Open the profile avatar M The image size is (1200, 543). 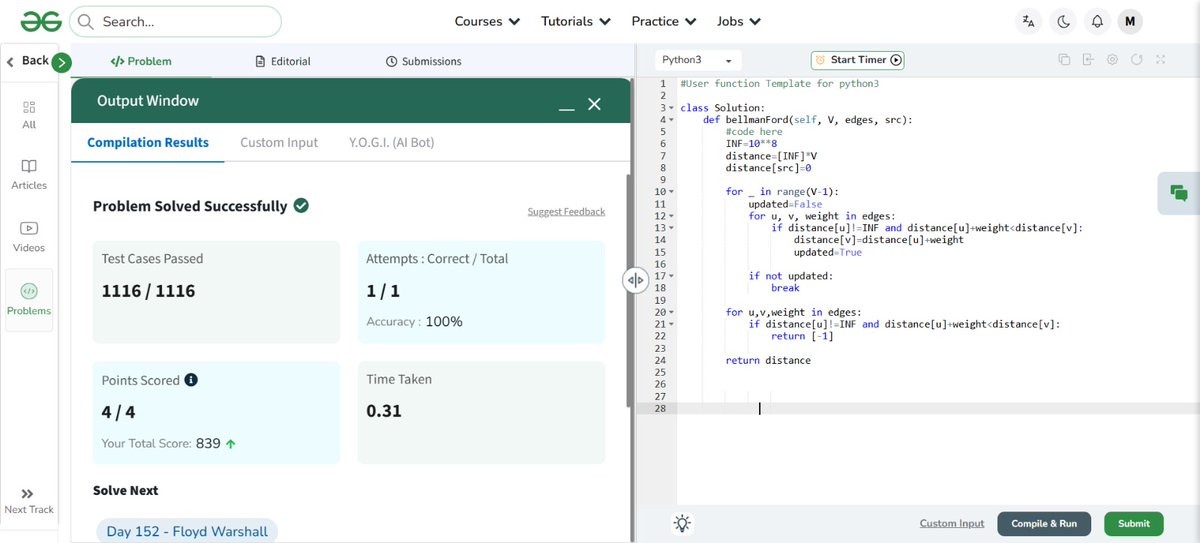click(x=1130, y=21)
